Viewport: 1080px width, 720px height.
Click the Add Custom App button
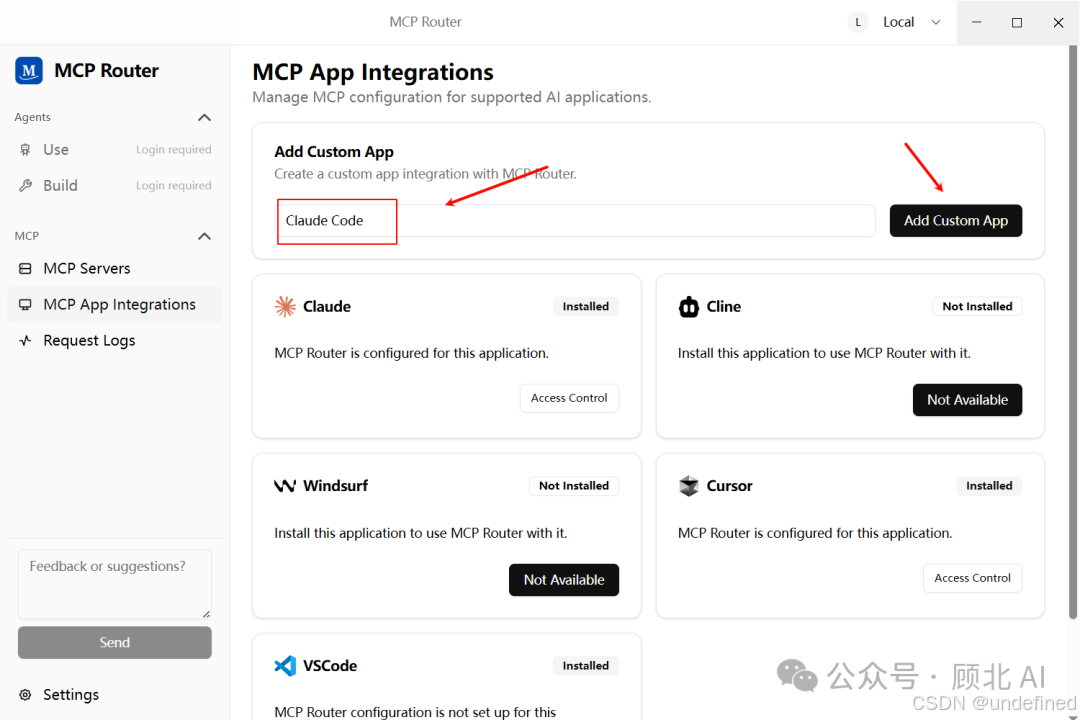click(956, 220)
